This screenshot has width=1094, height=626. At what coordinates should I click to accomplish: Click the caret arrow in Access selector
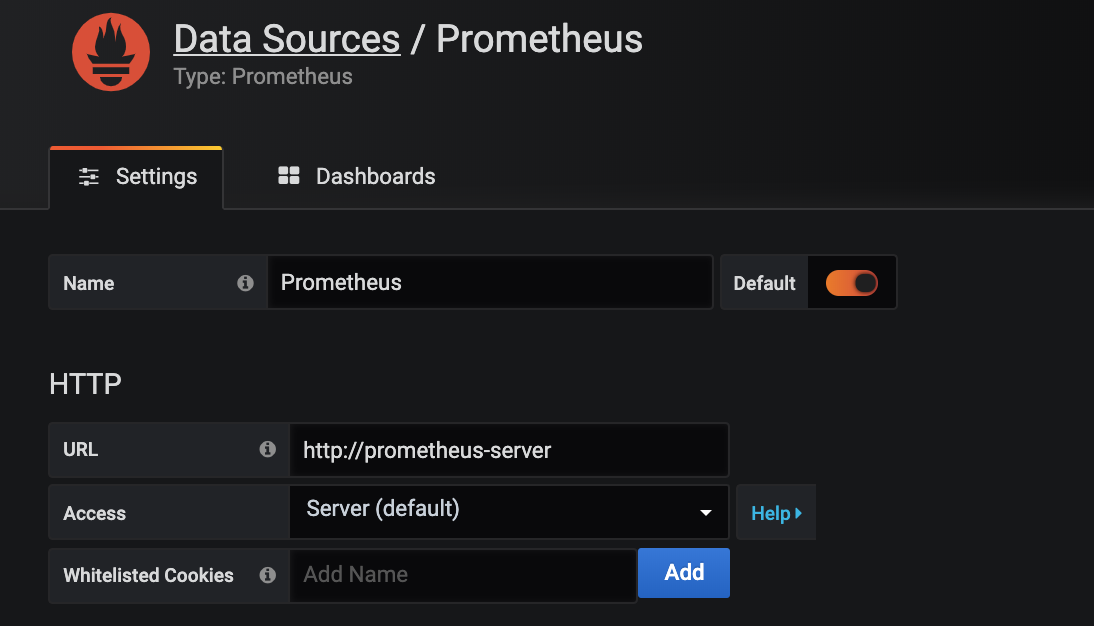pyautogui.click(x=706, y=512)
